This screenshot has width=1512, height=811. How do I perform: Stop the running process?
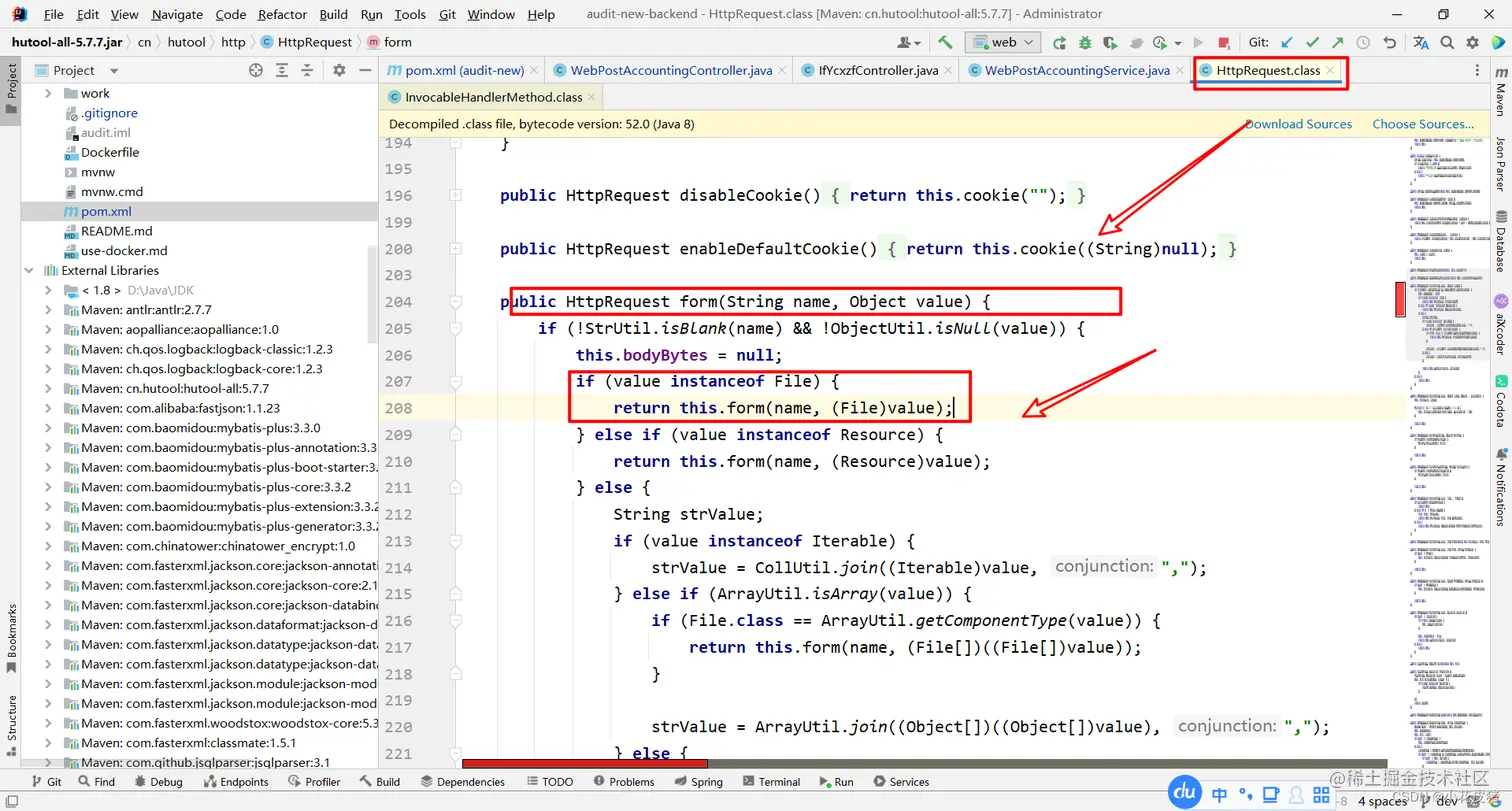[1223, 42]
